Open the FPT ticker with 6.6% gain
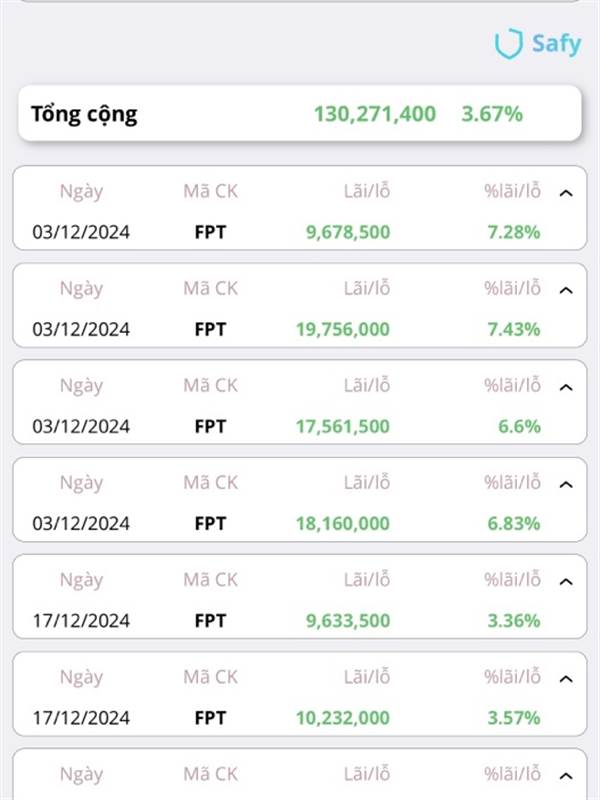The height and width of the screenshot is (800, 600). [210, 427]
